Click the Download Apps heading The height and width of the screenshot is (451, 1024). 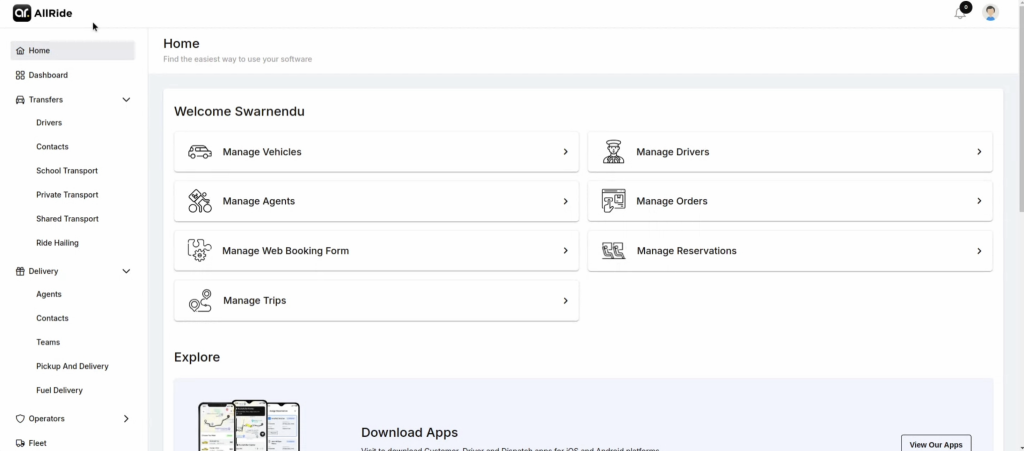click(409, 433)
